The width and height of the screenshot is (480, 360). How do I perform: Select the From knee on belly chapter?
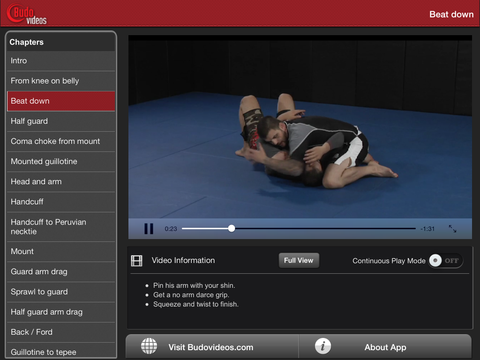click(x=61, y=81)
